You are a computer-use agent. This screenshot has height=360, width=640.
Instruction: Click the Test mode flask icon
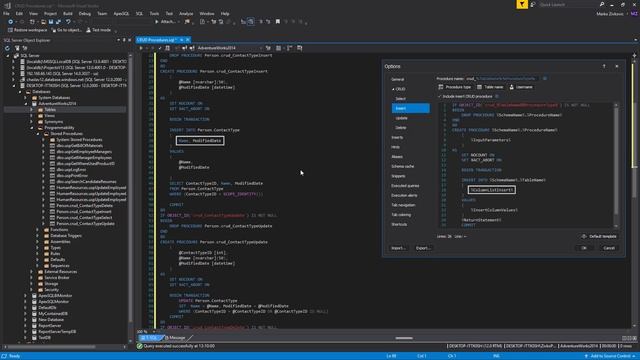point(88,30)
